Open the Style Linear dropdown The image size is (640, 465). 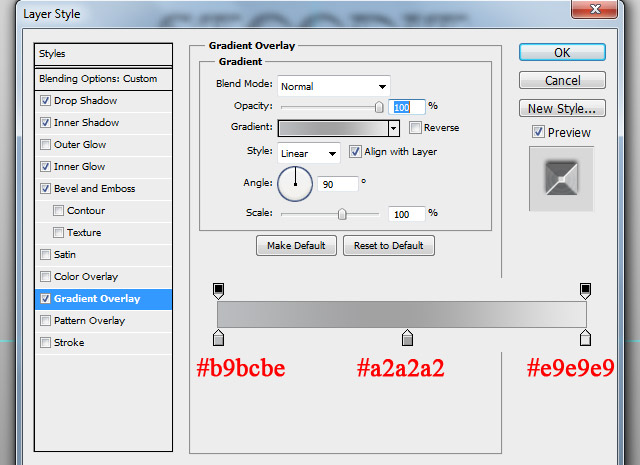click(x=309, y=154)
